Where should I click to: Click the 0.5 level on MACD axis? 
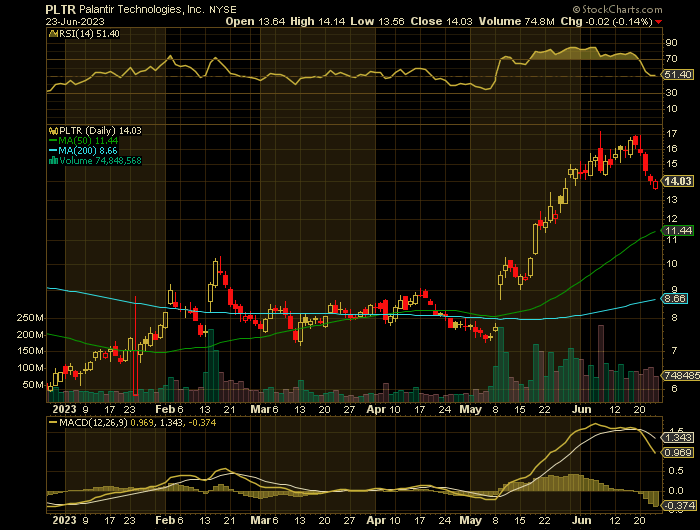click(x=676, y=471)
